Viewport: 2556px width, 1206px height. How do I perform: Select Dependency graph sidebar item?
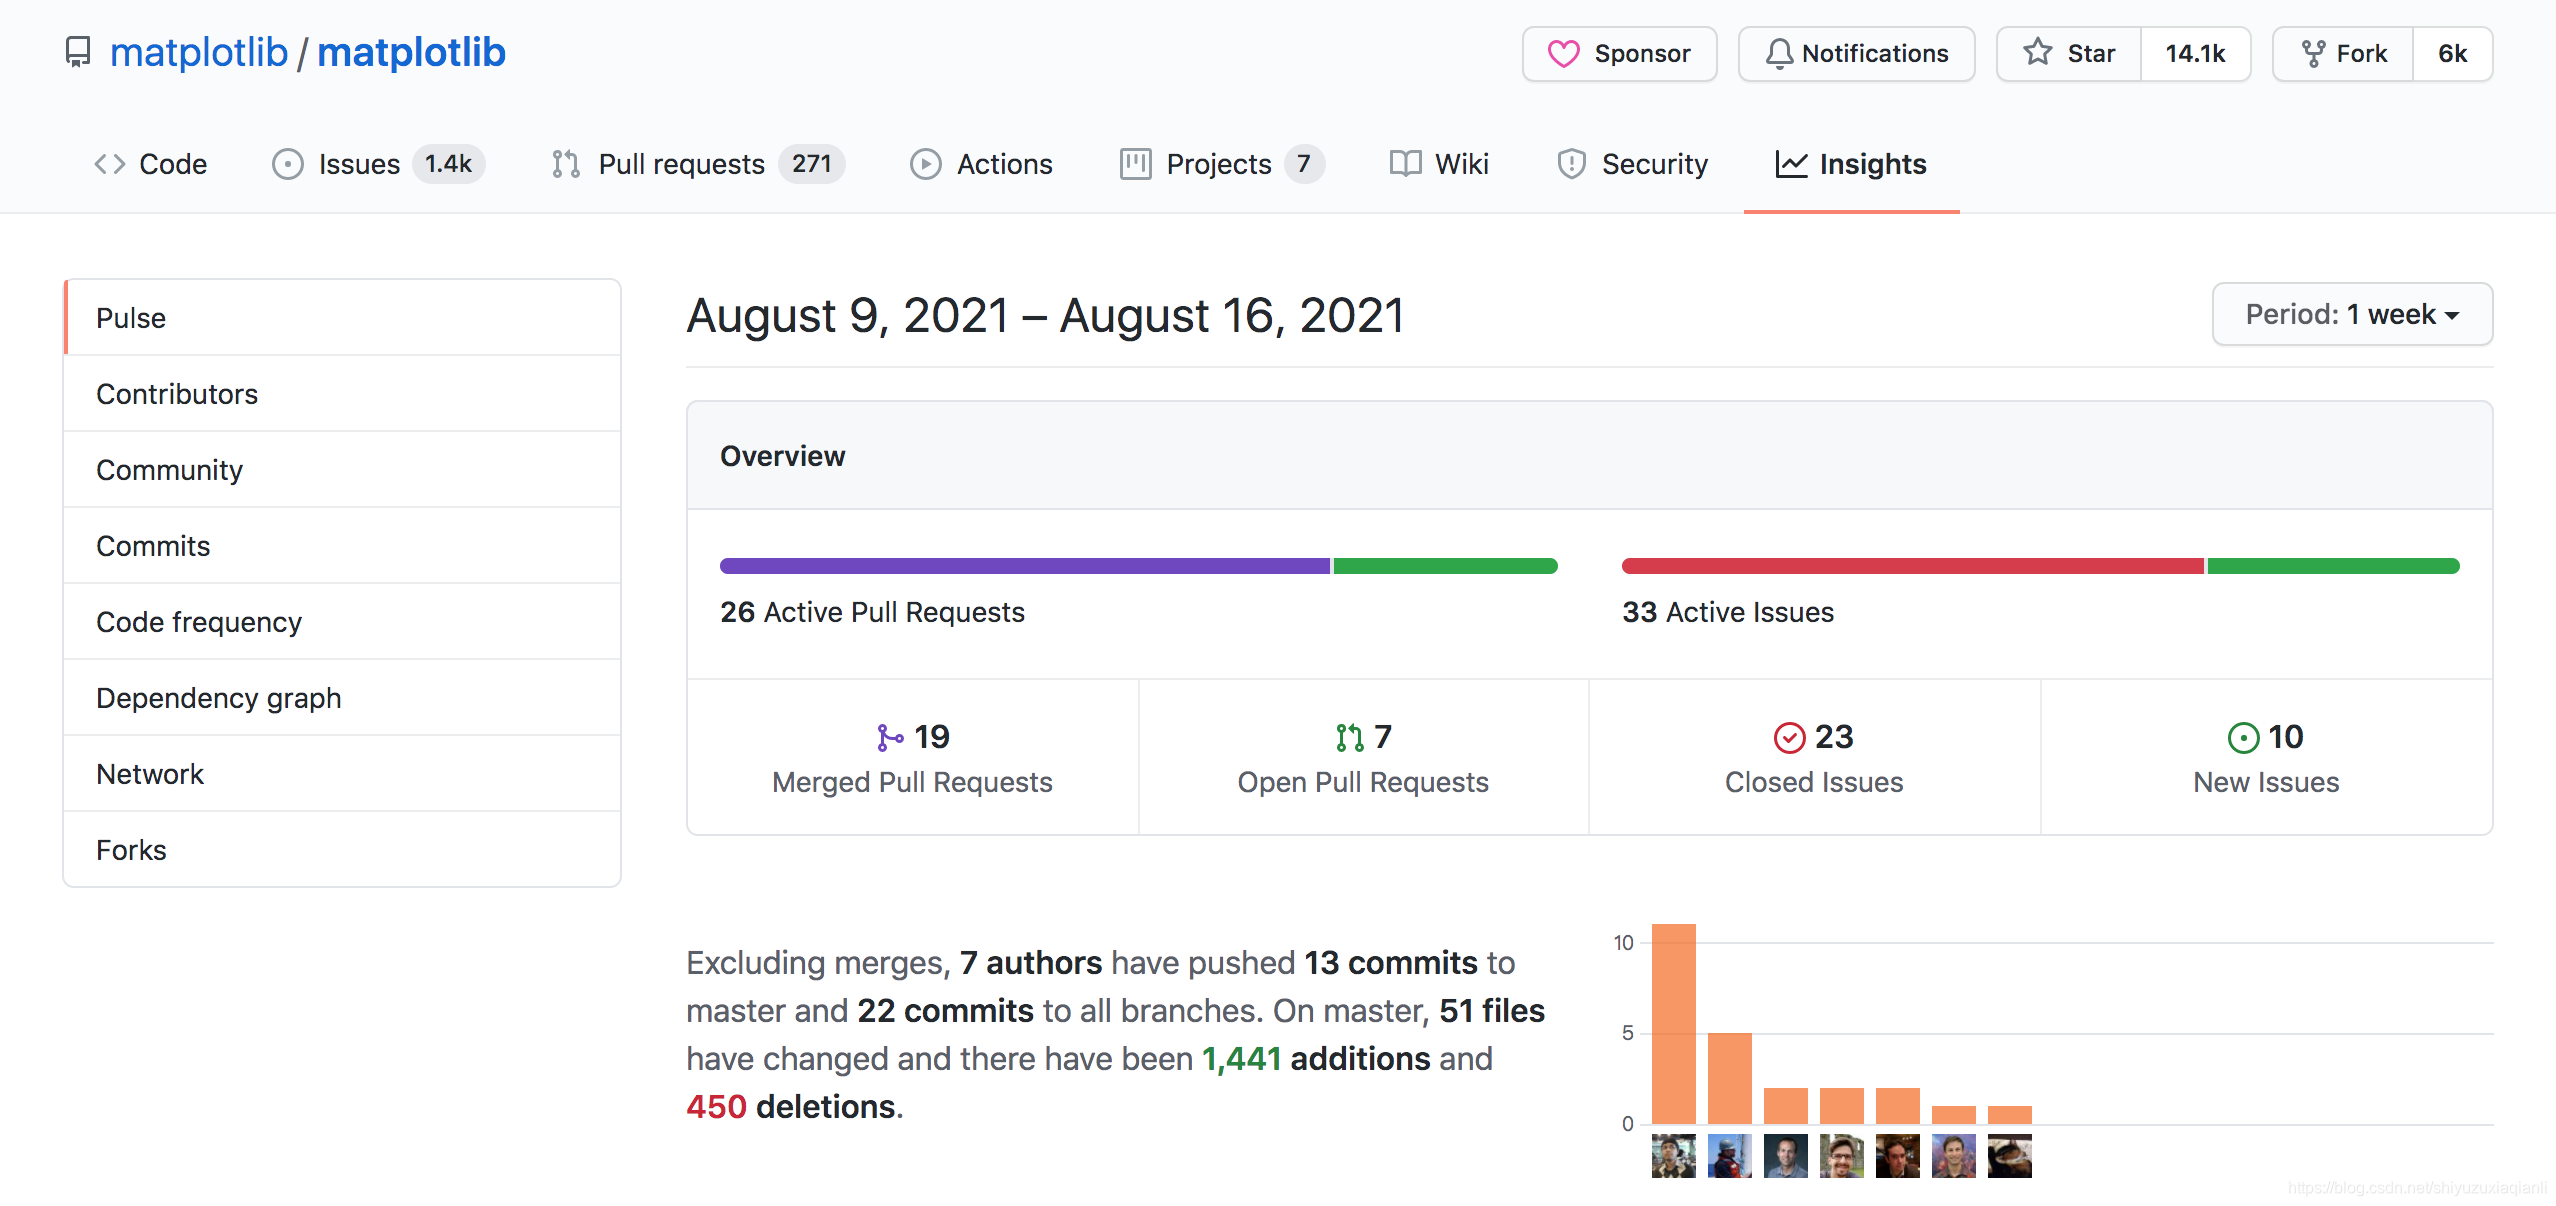(219, 698)
